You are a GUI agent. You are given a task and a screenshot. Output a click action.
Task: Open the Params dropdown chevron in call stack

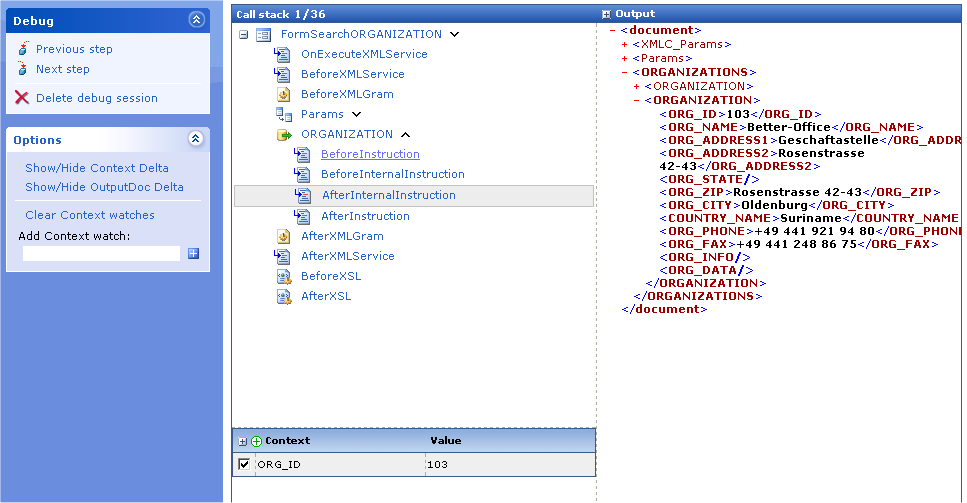356,114
